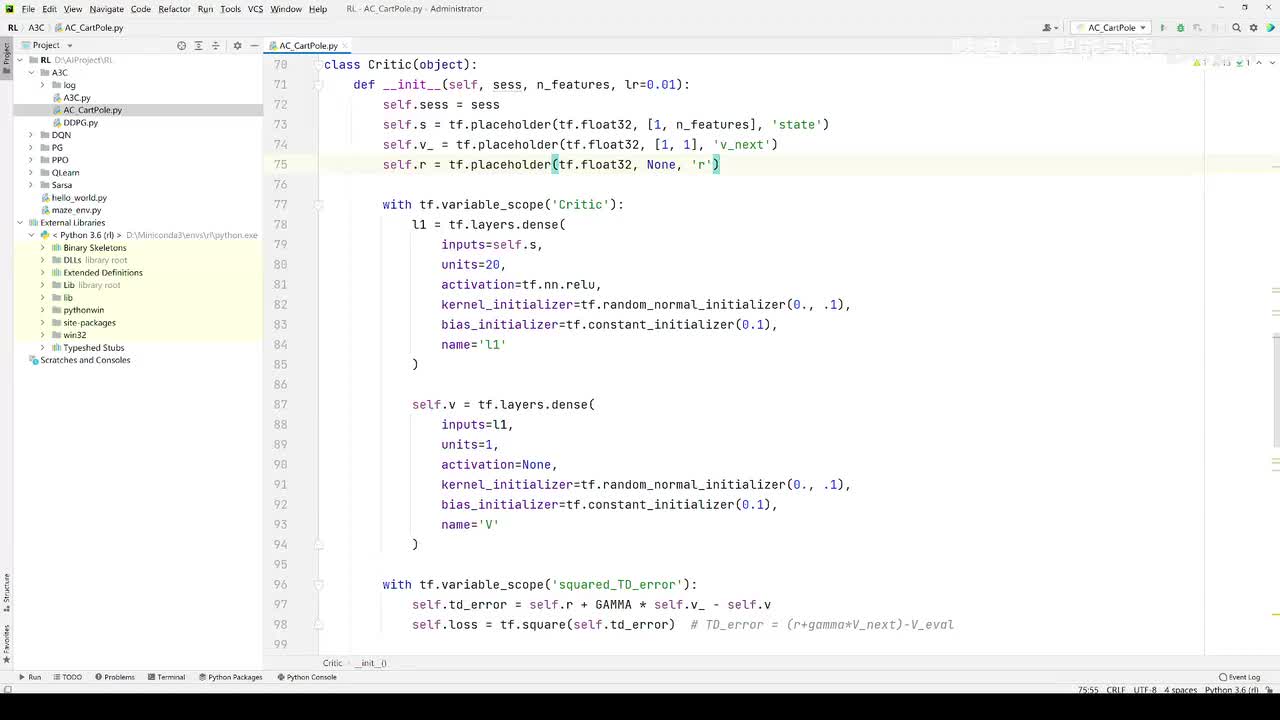Click the Python 3.6 (rl) interpreter status
The height and width of the screenshot is (720, 1280).
click(1232, 690)
